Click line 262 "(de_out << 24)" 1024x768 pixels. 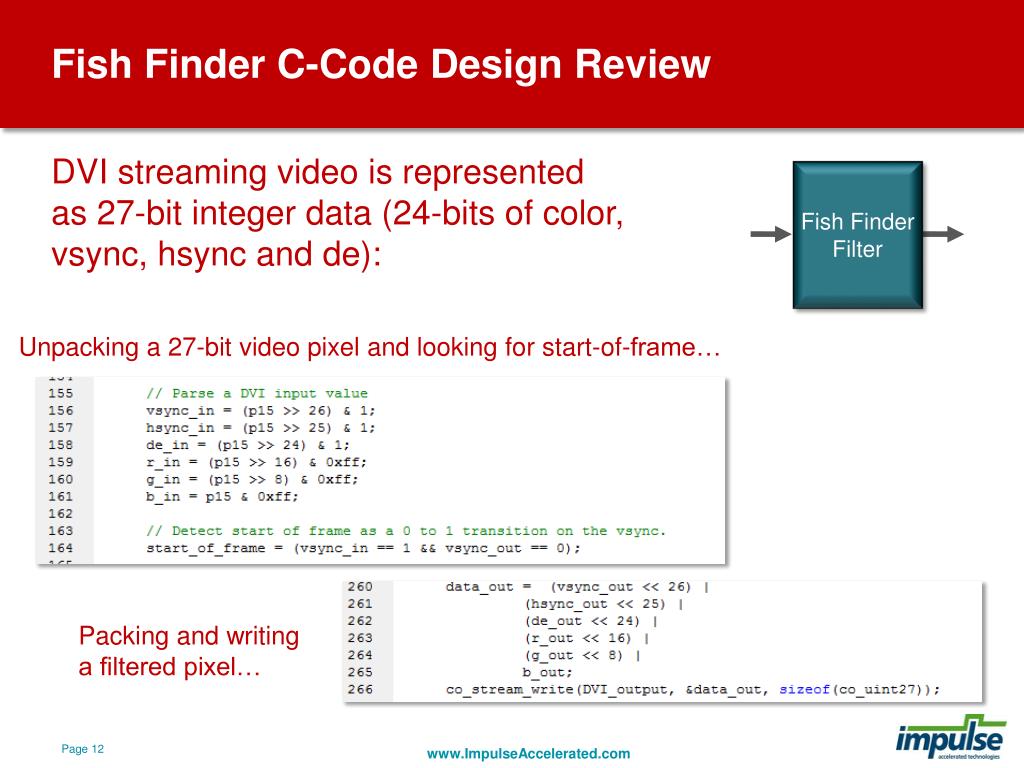pyautogui.click(x=591, y=621)
